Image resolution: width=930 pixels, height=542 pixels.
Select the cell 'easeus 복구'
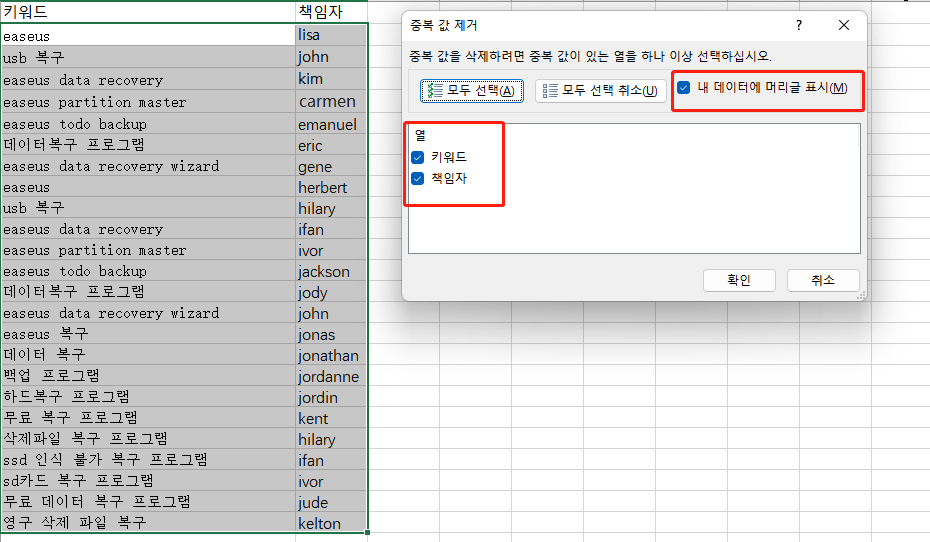148,334
